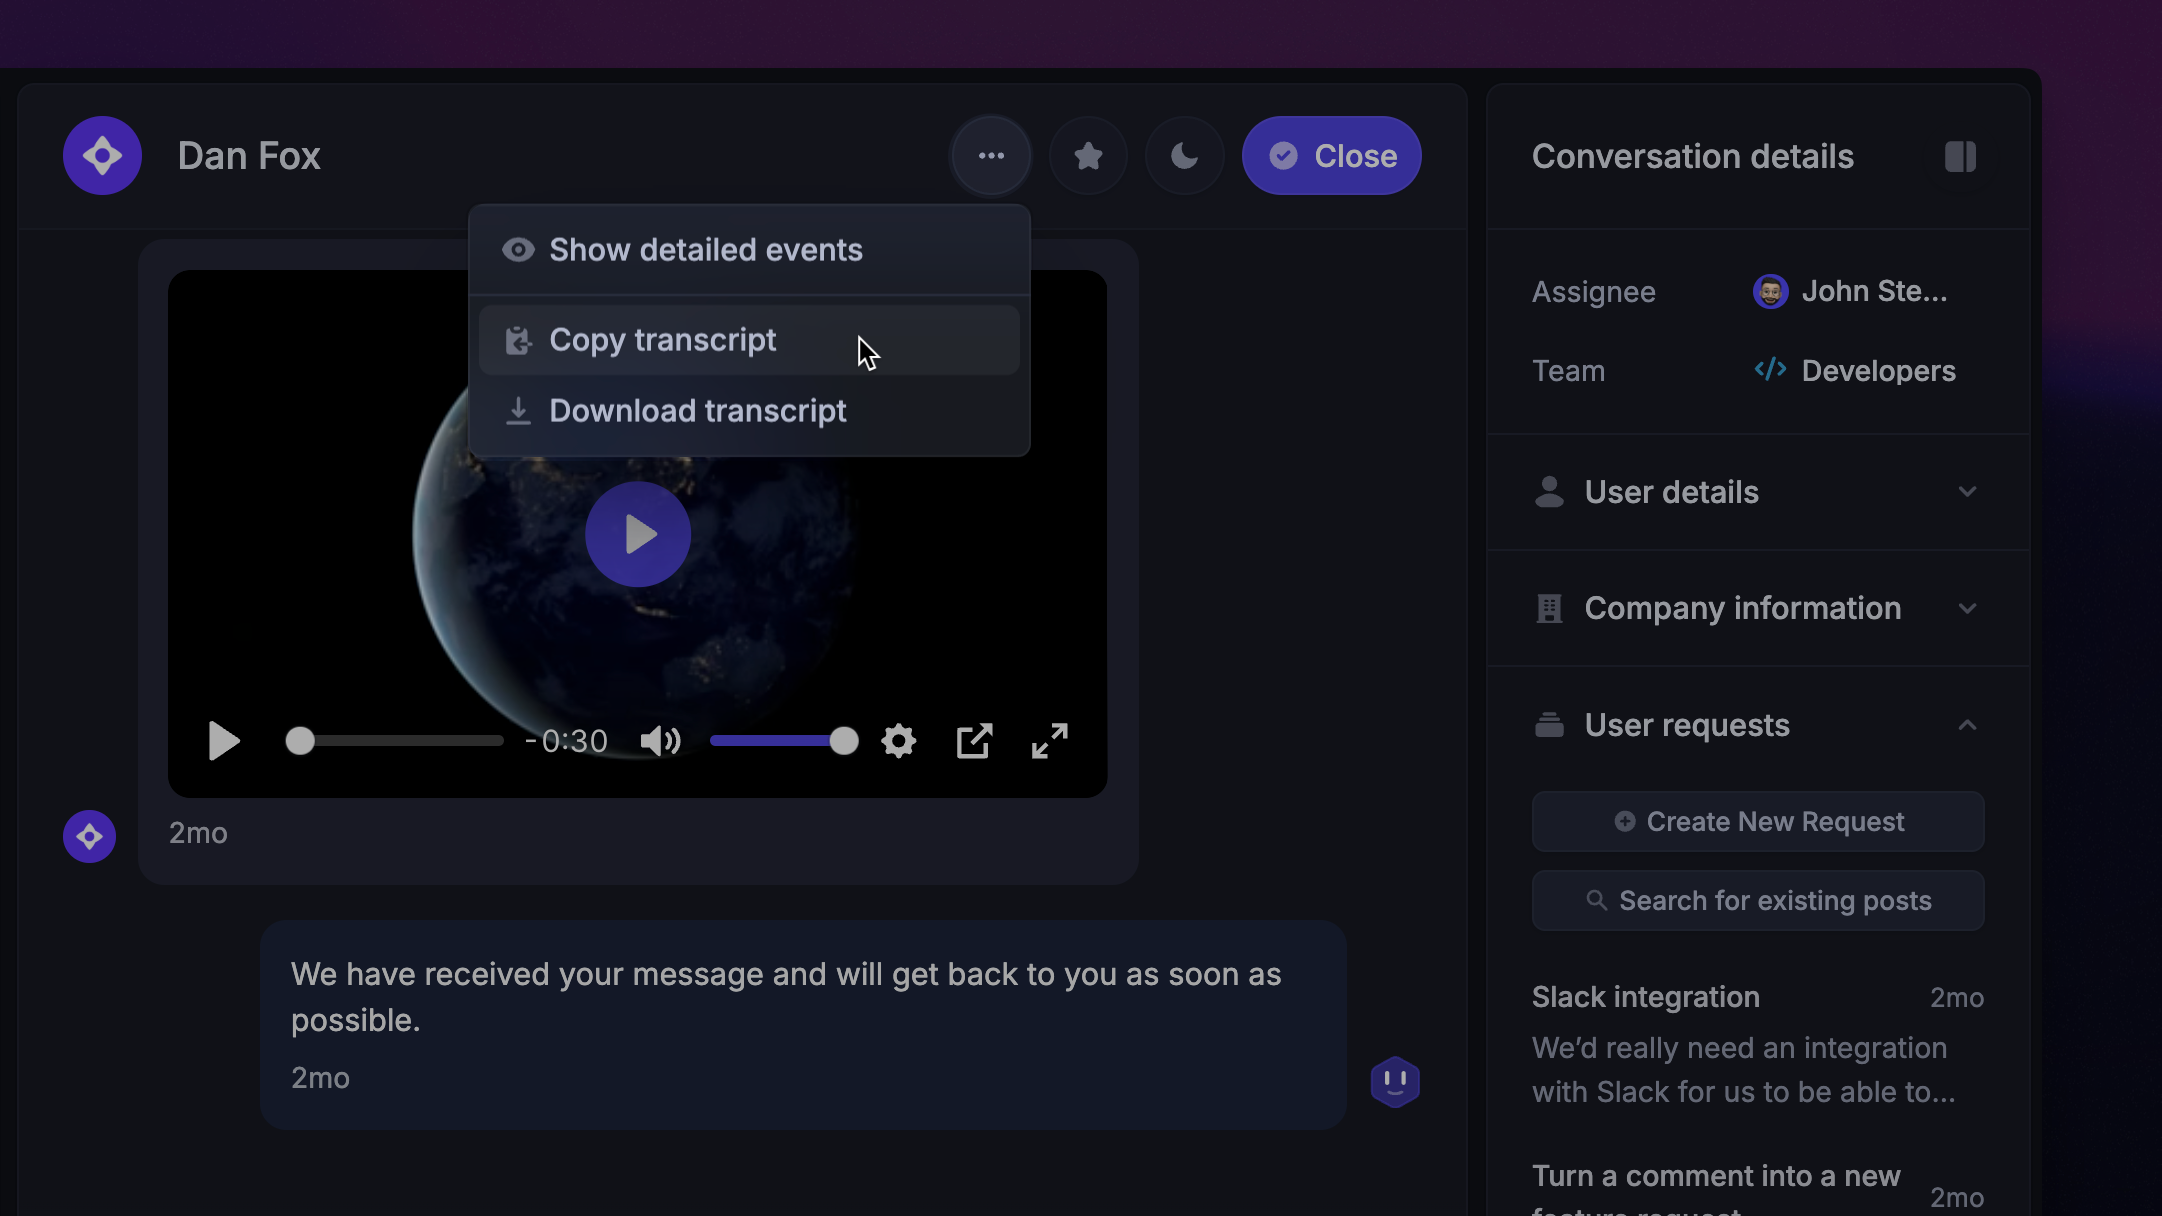Mute the video with the speaker icon
Image resolution: width=2162 pixels, height=1216 pixels.
pyautogui.click(x=660, y=741)
